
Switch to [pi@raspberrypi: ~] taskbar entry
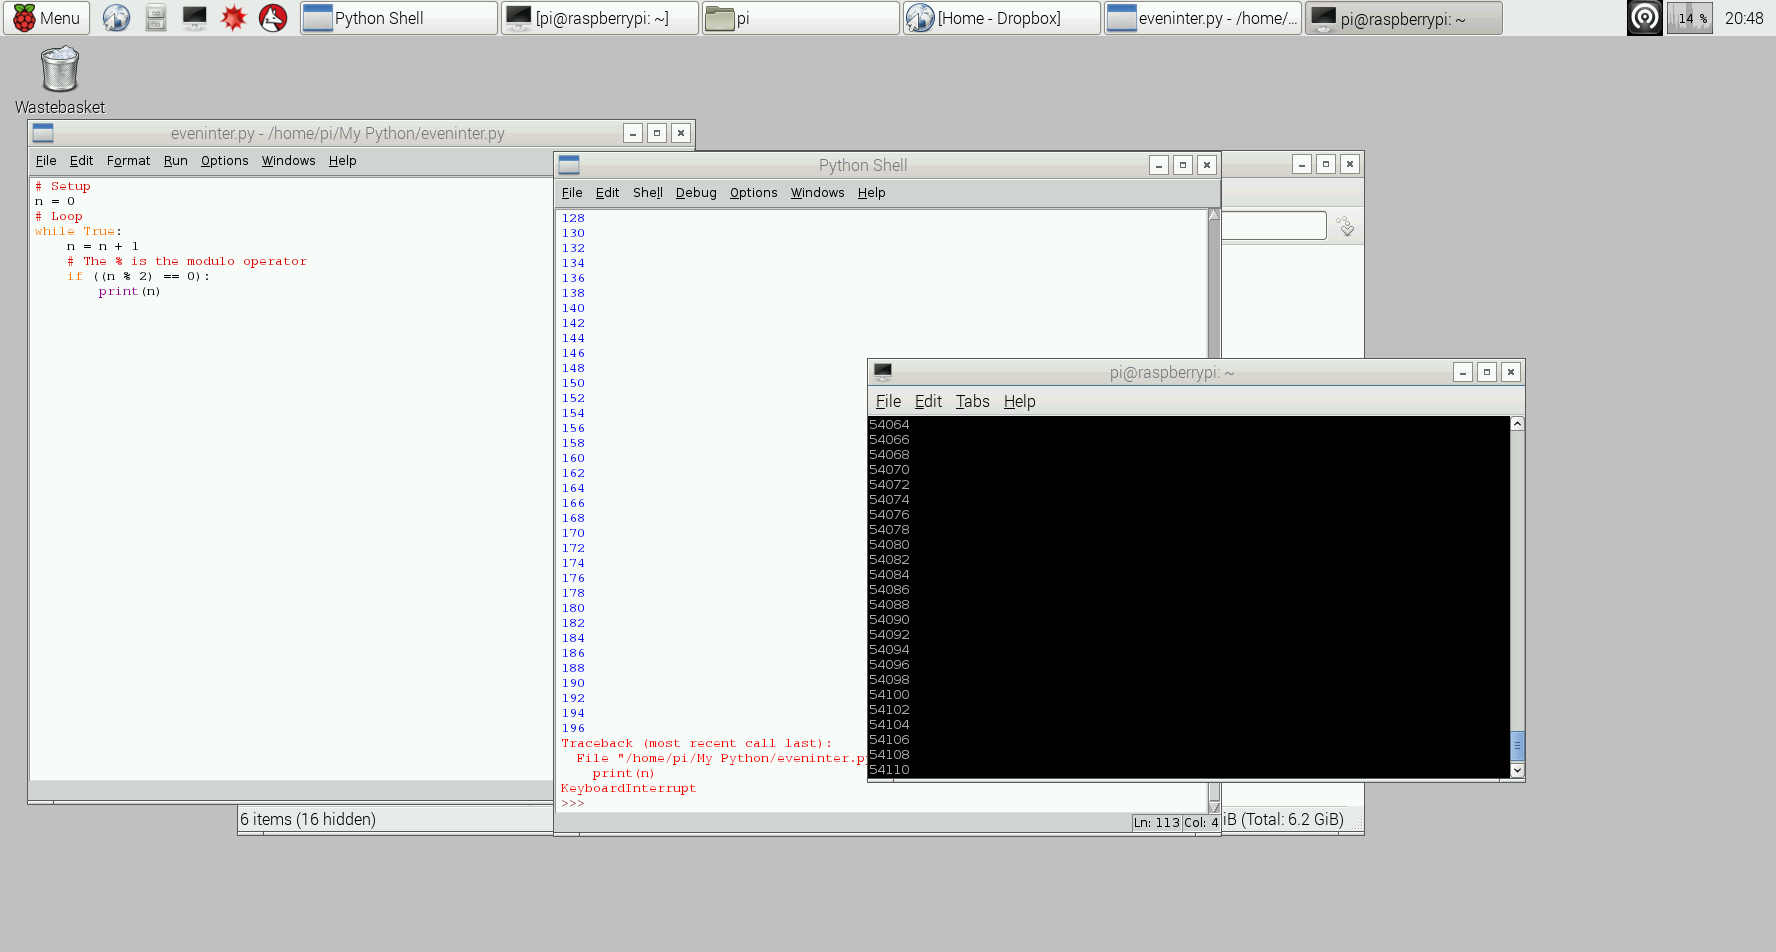point(600,18)
